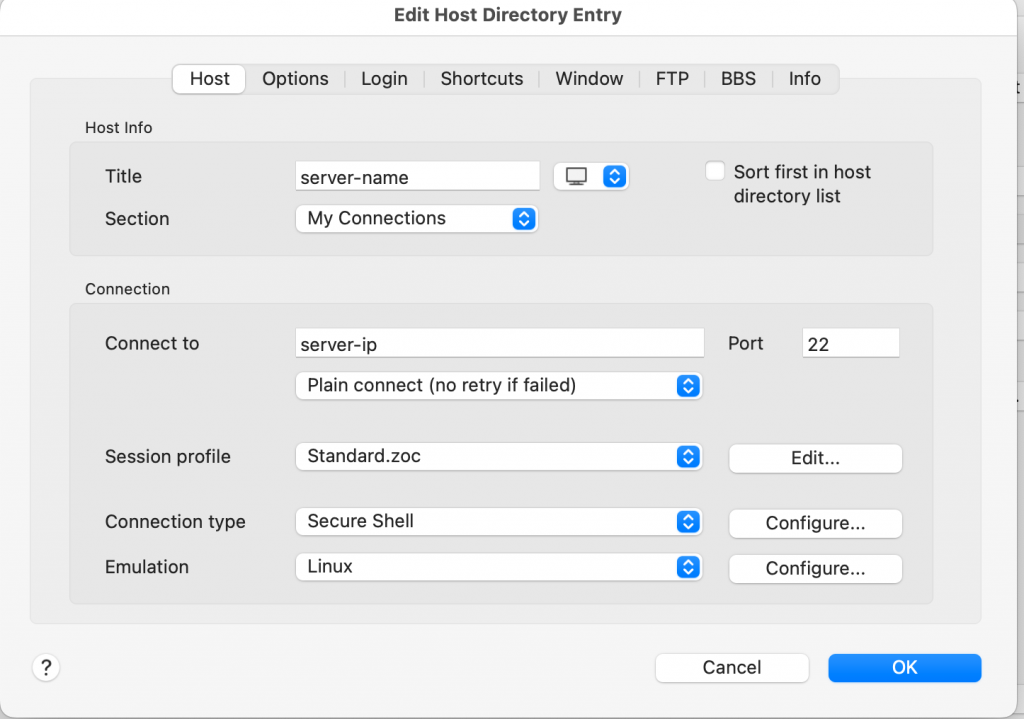Change the Secure Shell connection type dropdown
The width and height of the screenshot is (1024, 719).
pos(498,522)
